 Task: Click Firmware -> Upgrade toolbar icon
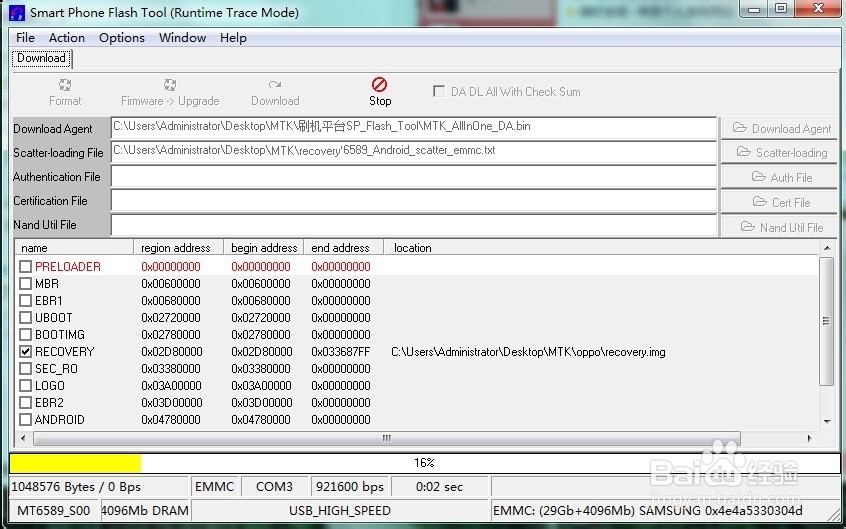point(170,85)
